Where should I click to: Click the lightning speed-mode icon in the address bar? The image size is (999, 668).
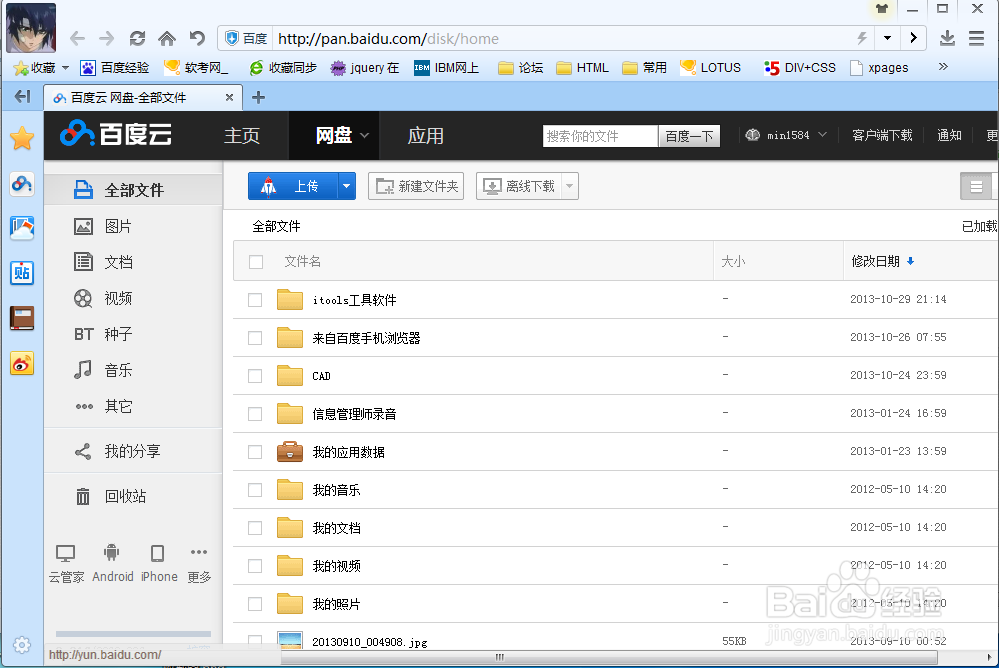coord(862,38)
